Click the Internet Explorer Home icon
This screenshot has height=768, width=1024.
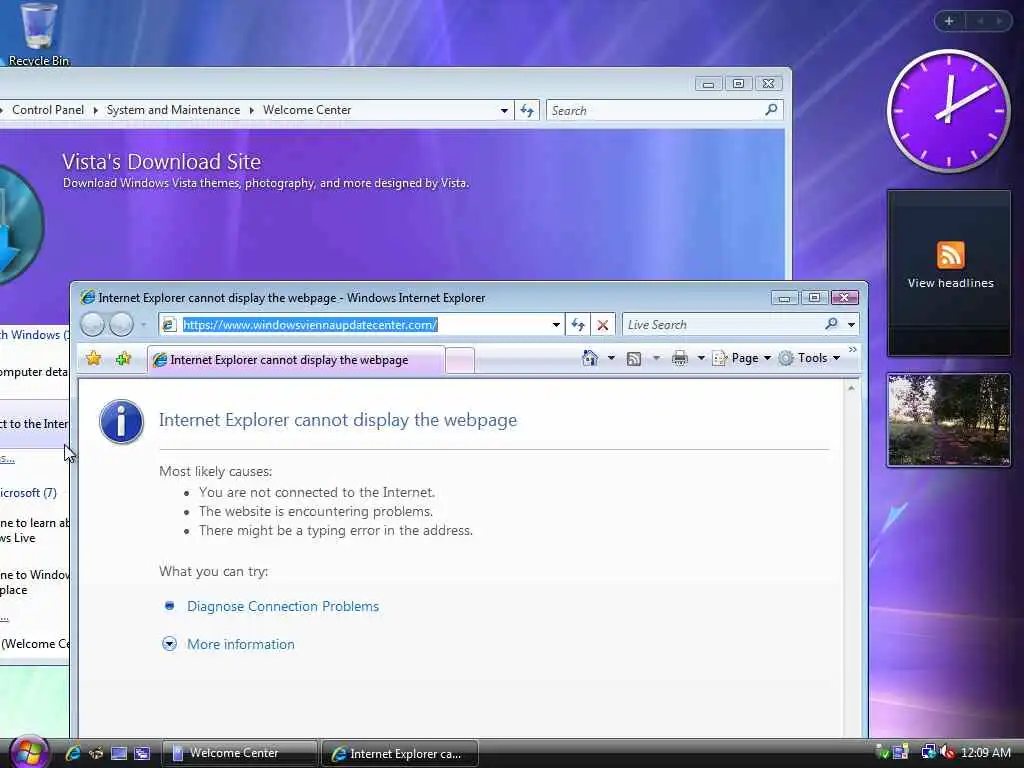[590, 358]
